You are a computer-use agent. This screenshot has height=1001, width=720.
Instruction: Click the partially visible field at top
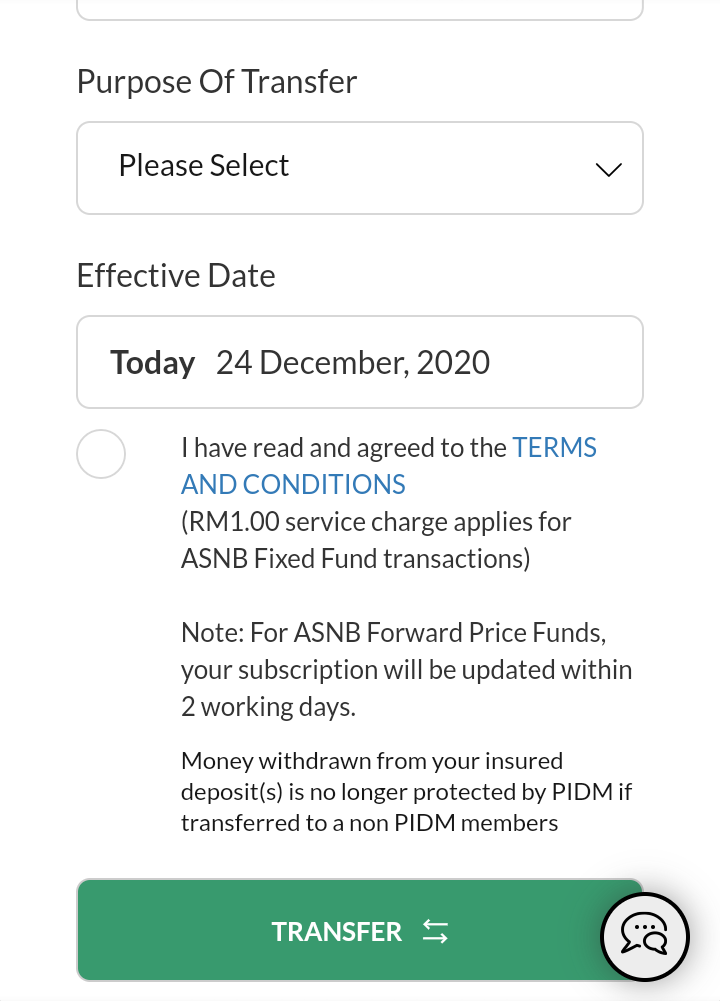[360, 8]
